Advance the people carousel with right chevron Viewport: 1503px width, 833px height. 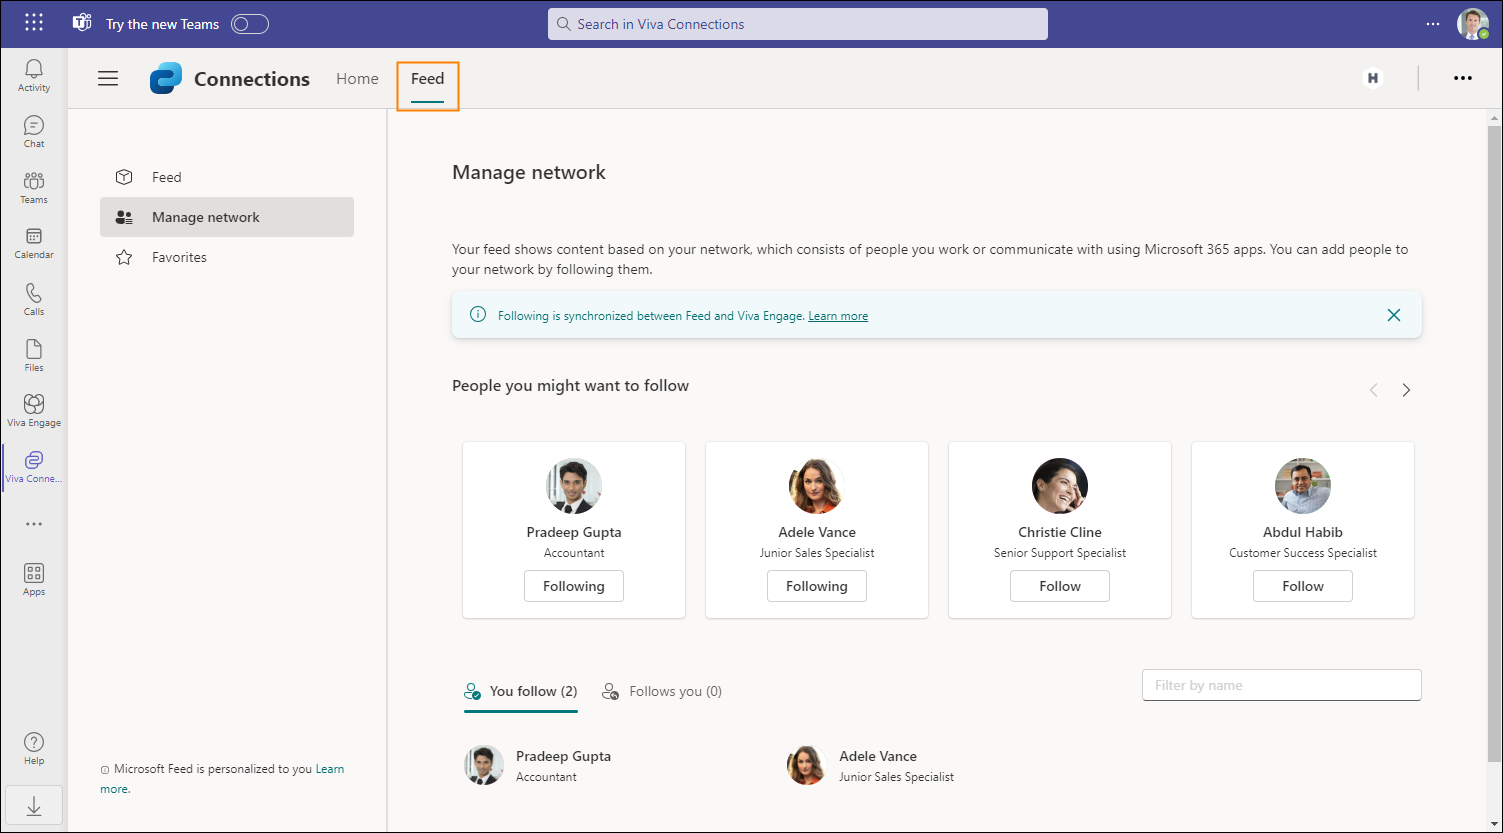[1406, 390]
